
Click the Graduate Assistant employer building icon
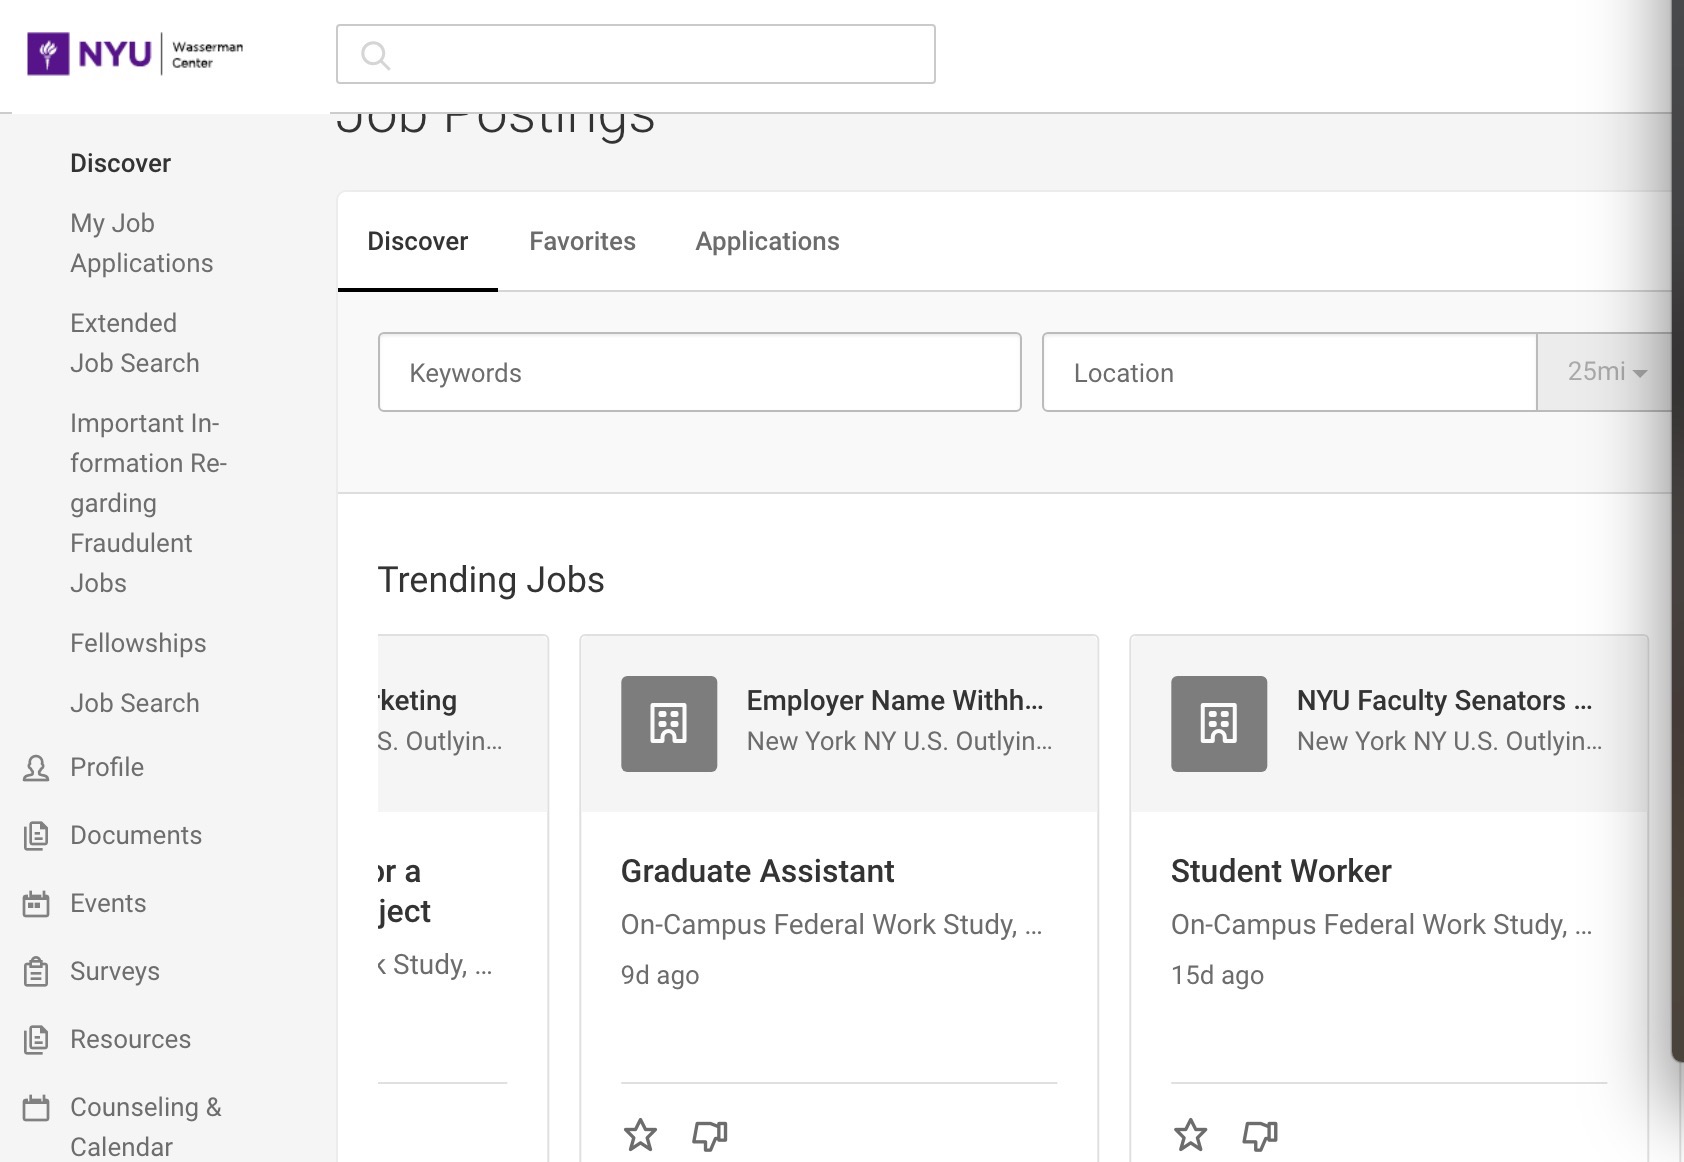[669, 723]
